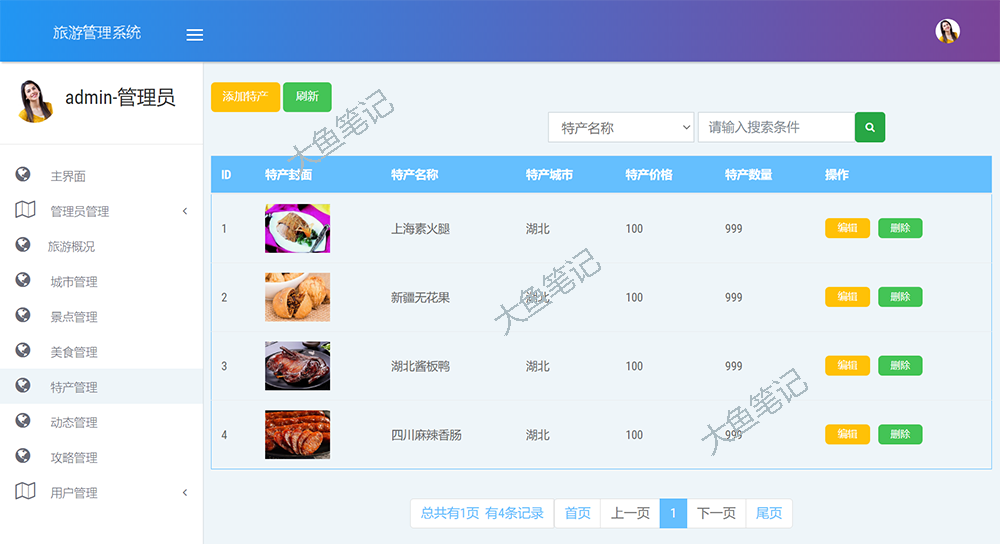Open the 城市管理 menu item
This screenshot has width=1000, height=544.
click(74, 282)
